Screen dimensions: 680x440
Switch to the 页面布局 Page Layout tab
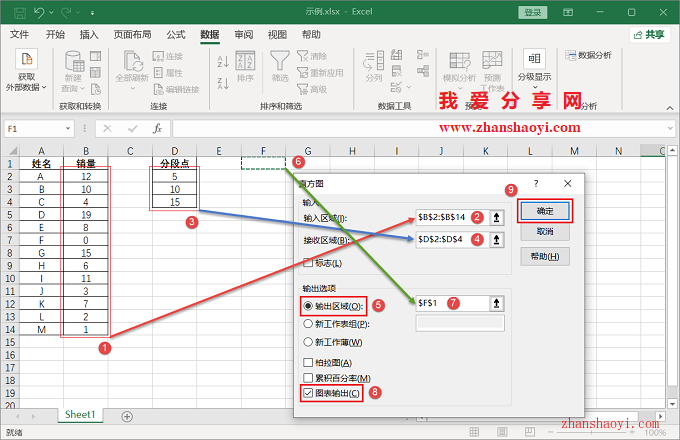coord(132,35)
